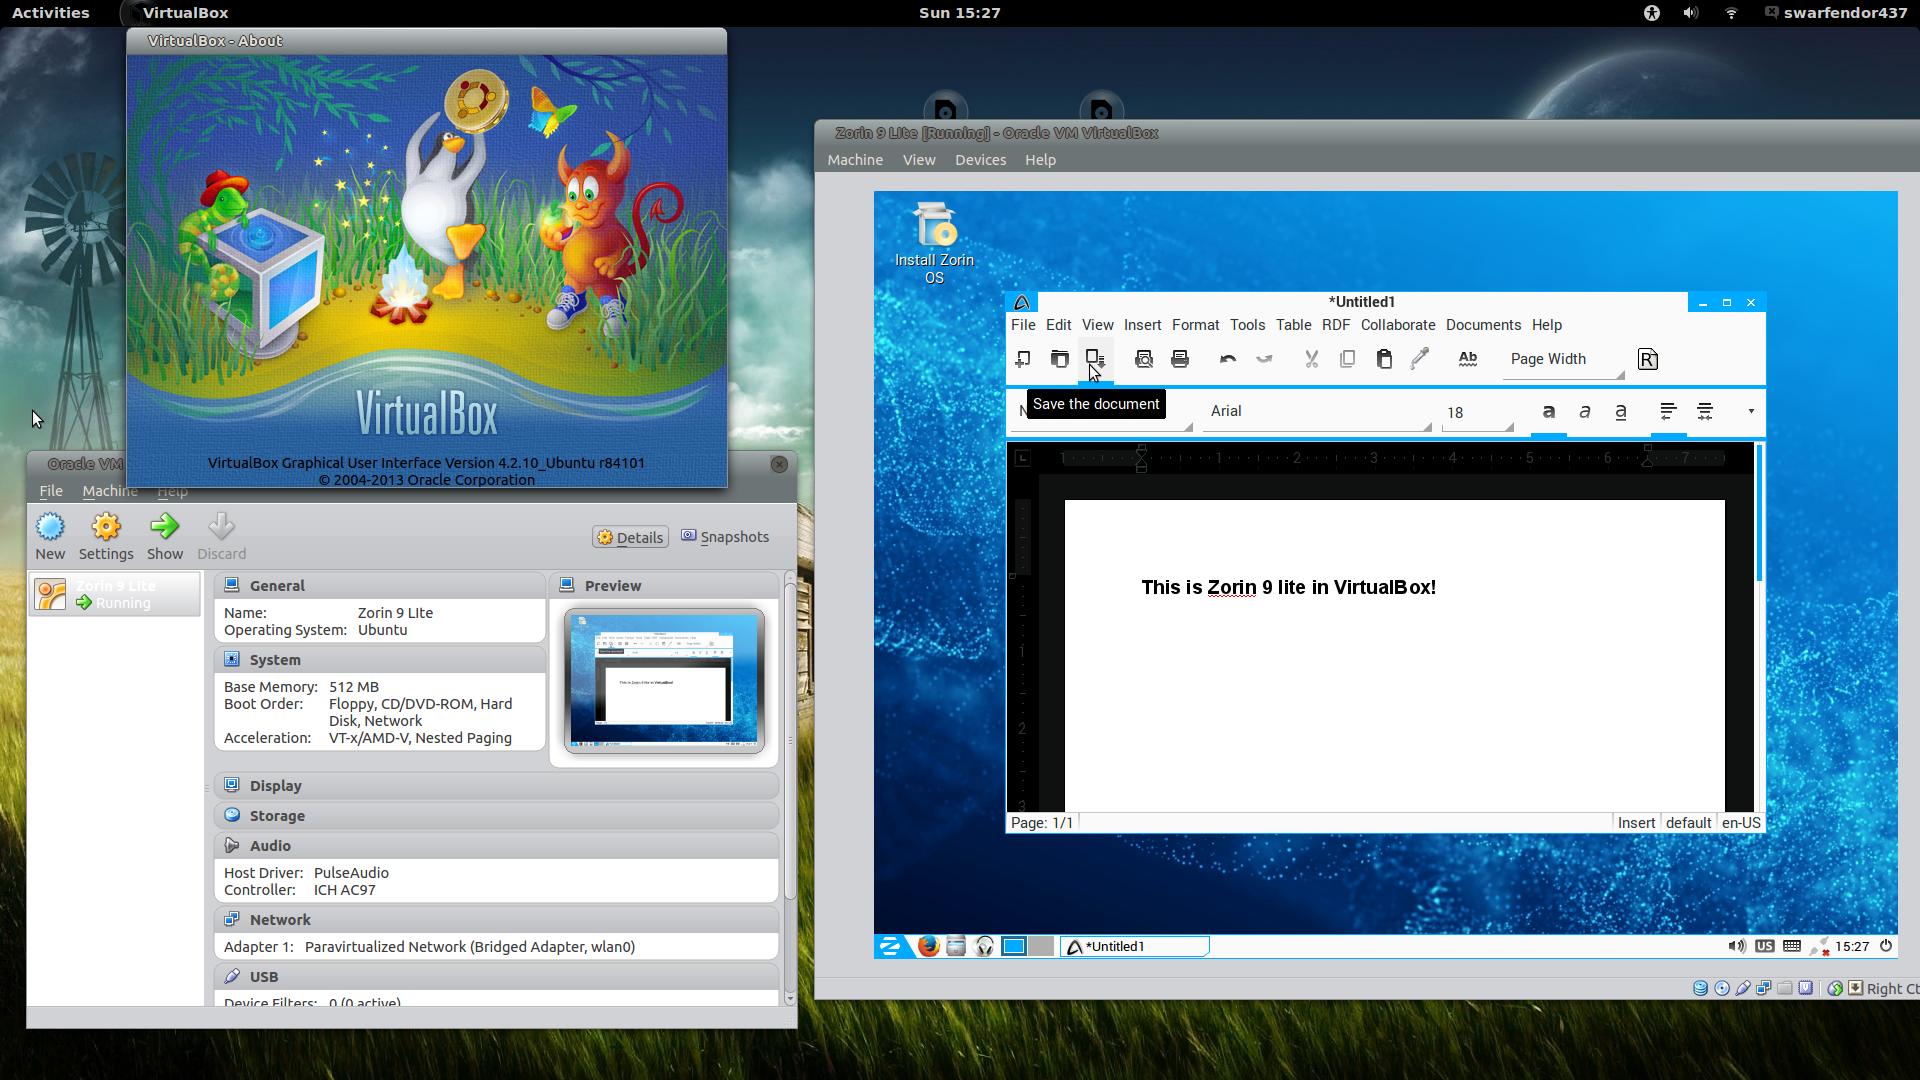The image size is (1920, 1080).
Task: Click the Zorin panel volume icon
Action: click(1736, 946)
